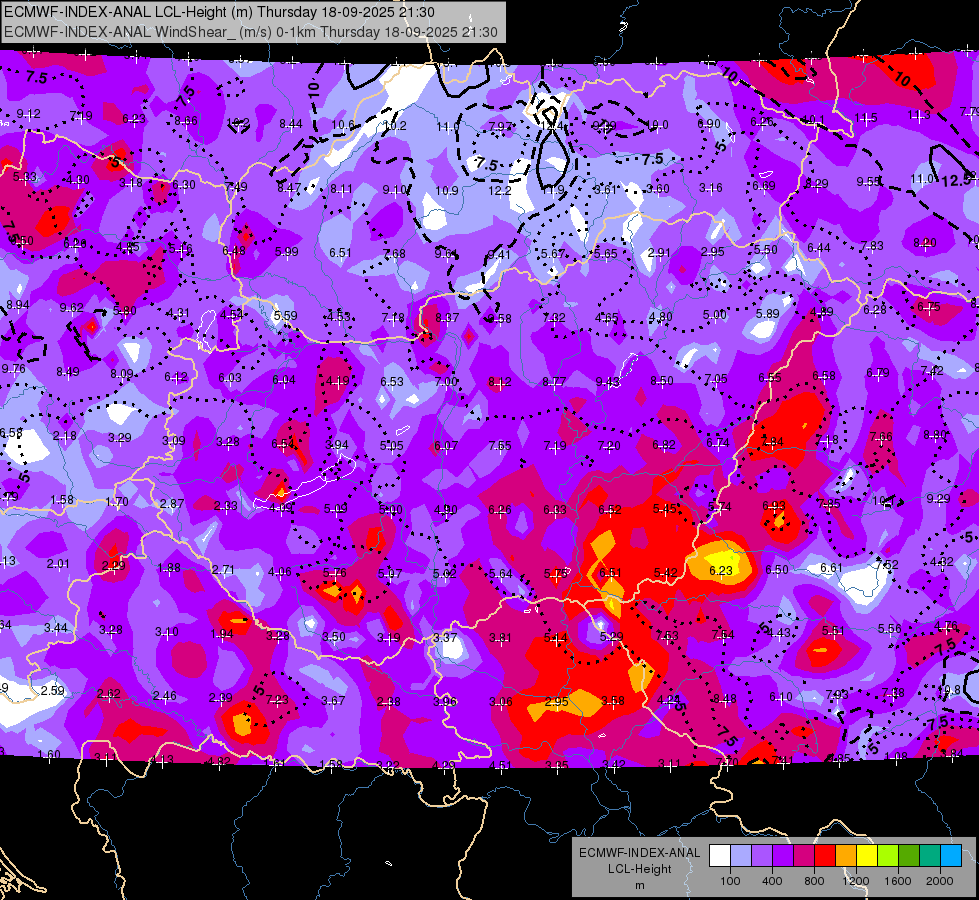Click grid value 8.66 on the map

(x=185, y=121)
